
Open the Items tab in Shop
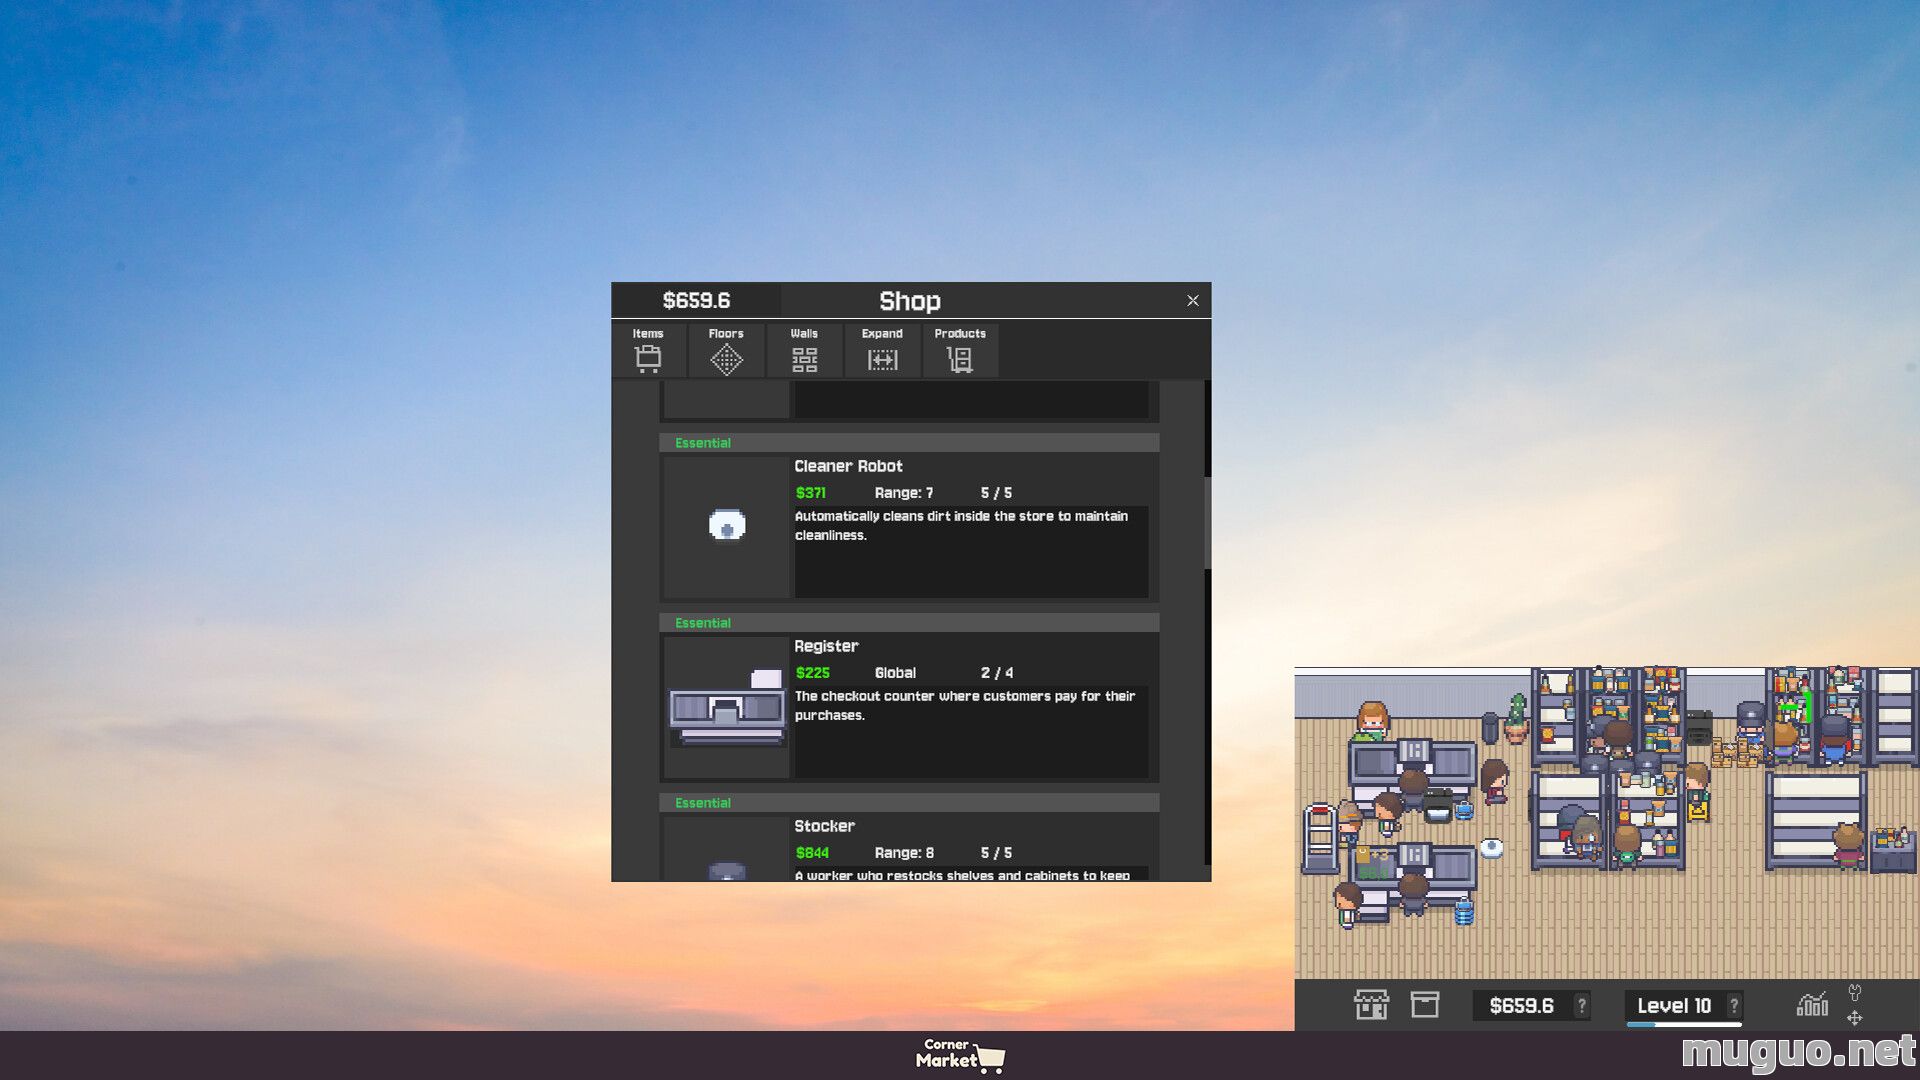tap(648, 350)
